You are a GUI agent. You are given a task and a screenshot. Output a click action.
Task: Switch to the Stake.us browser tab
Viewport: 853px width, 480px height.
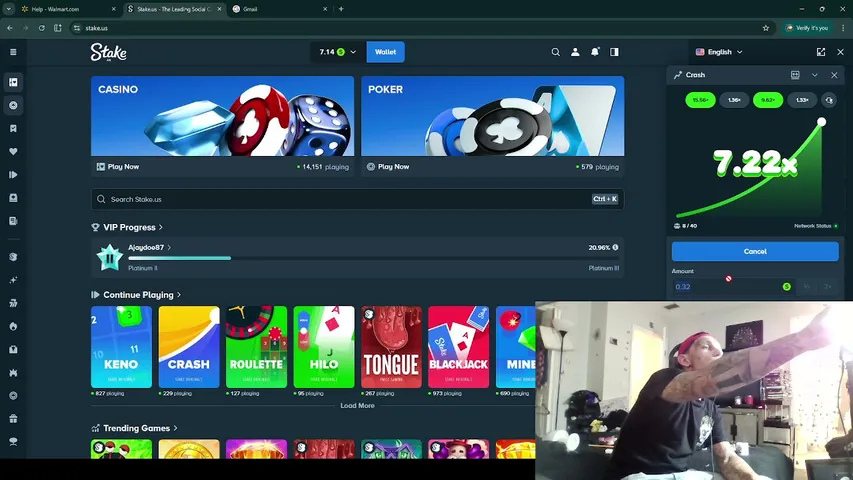pos(174,9)
